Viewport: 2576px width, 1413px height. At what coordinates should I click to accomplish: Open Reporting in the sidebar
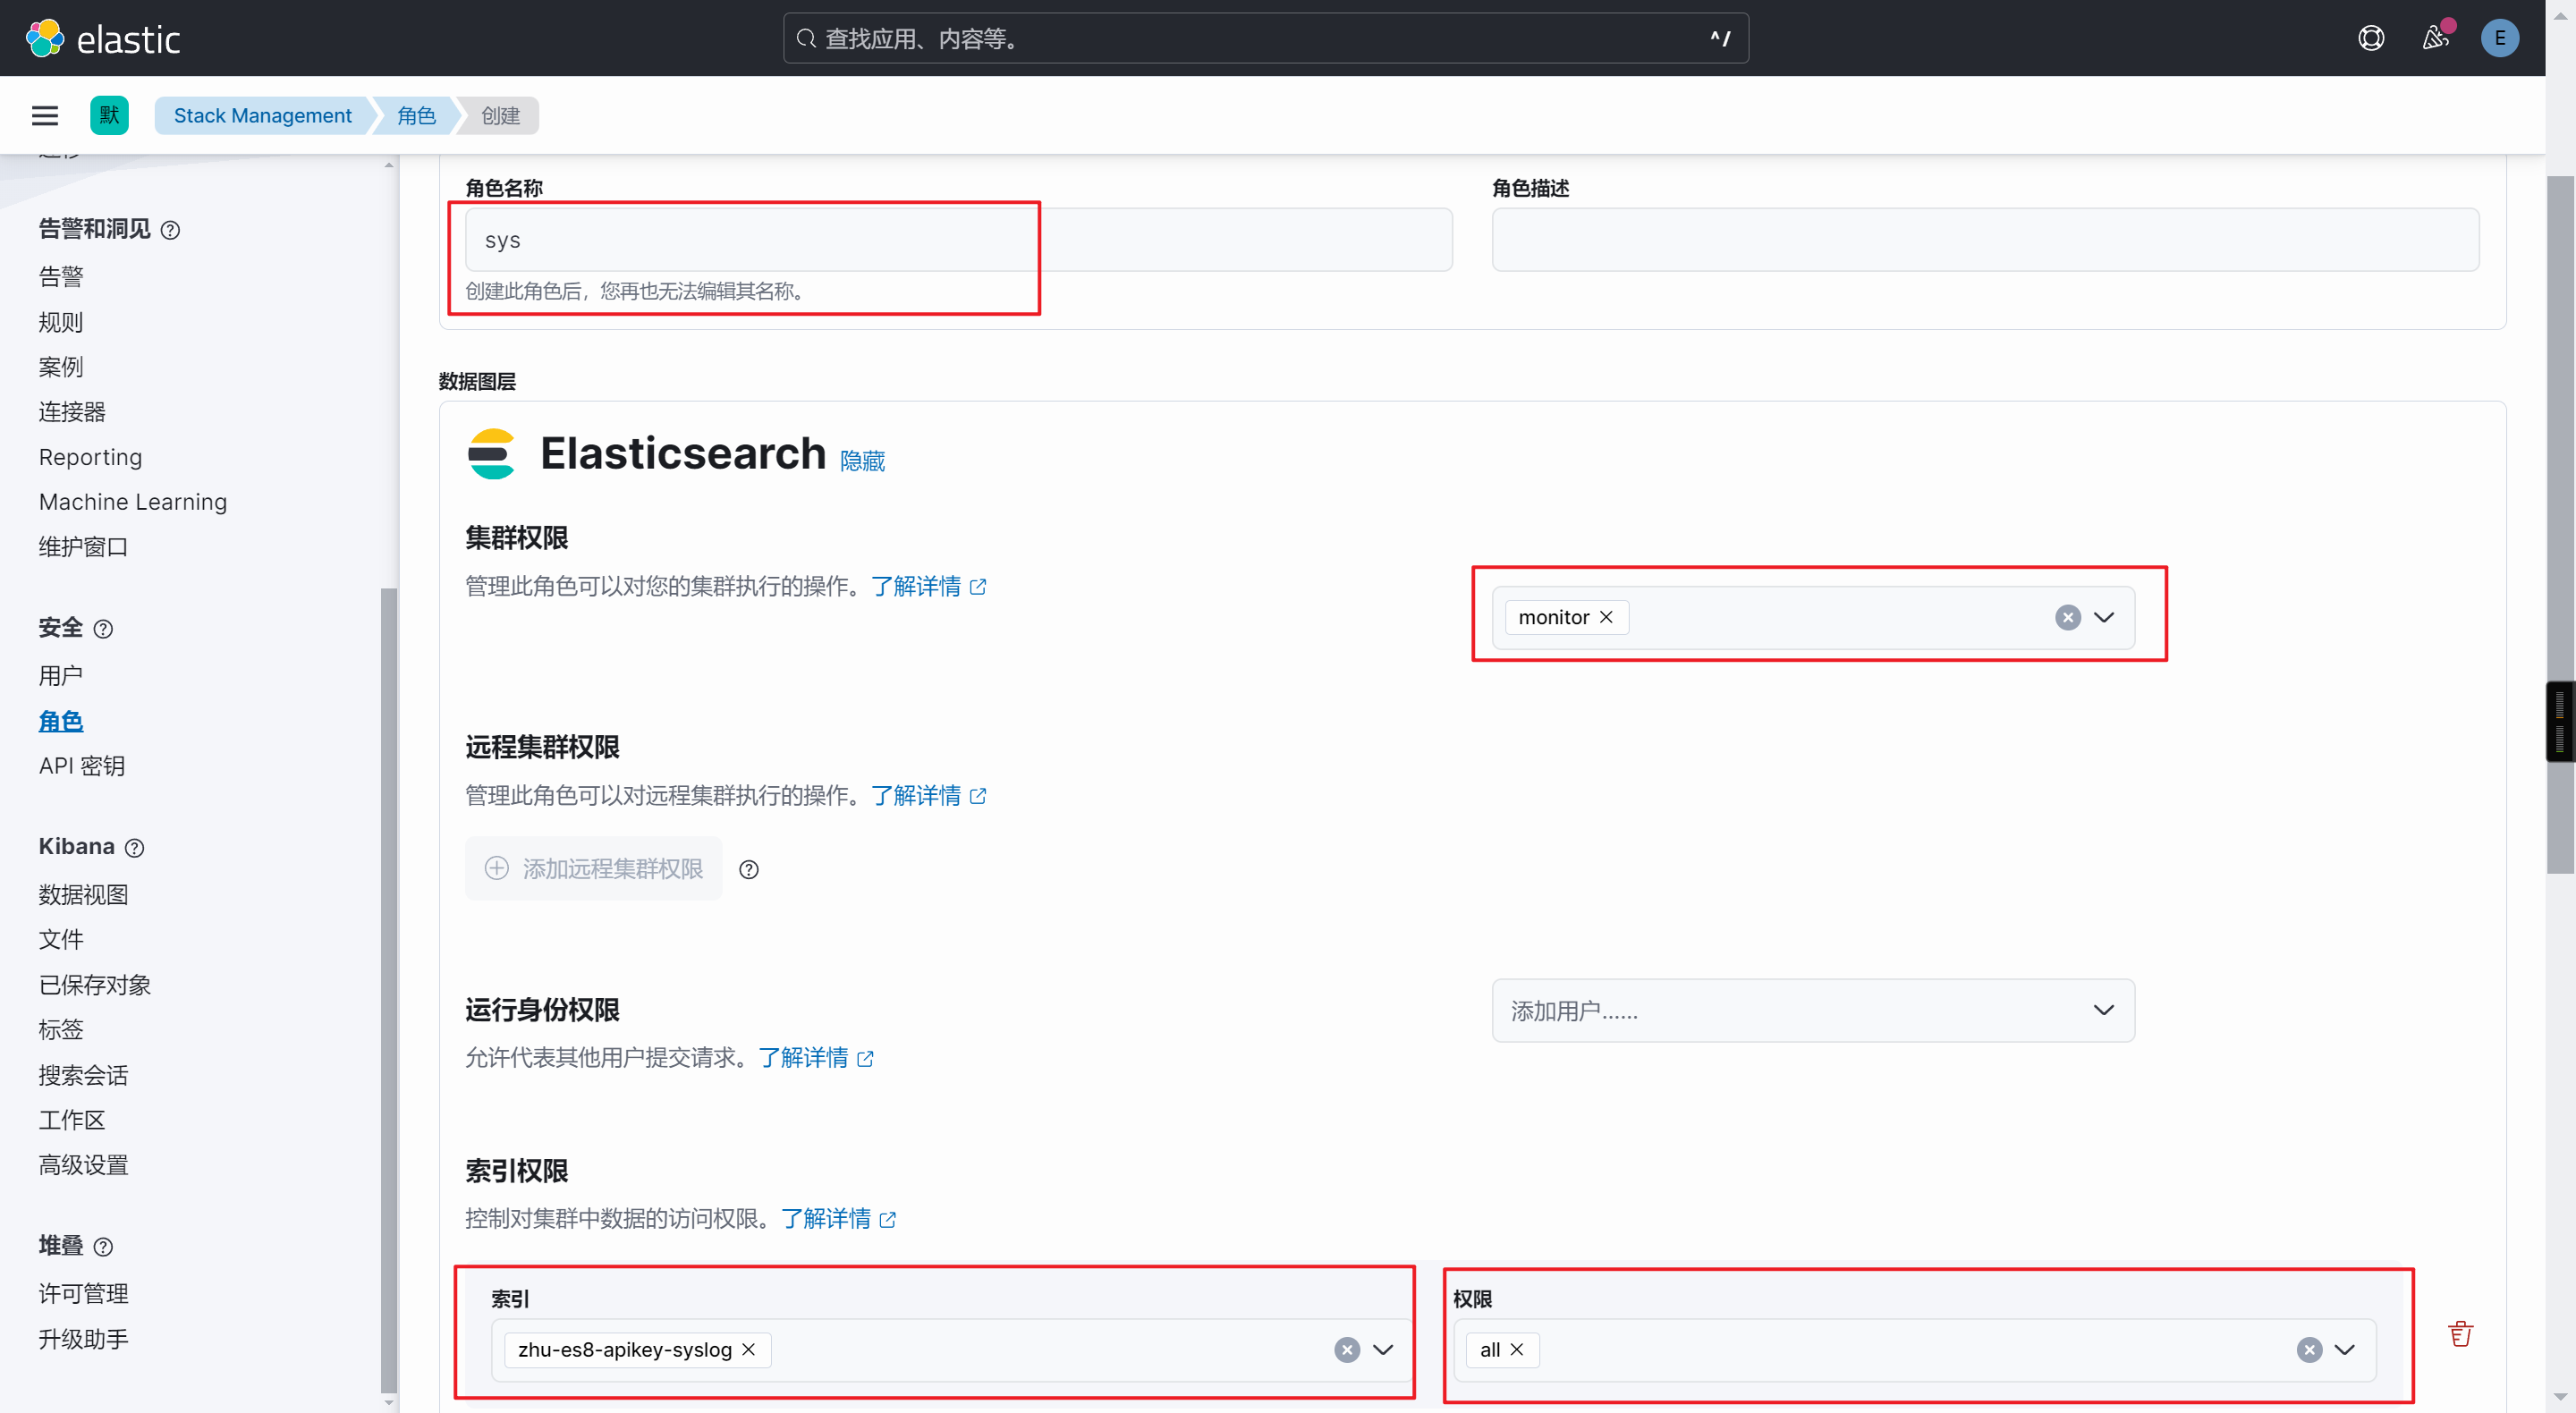[x=90, y=457]
